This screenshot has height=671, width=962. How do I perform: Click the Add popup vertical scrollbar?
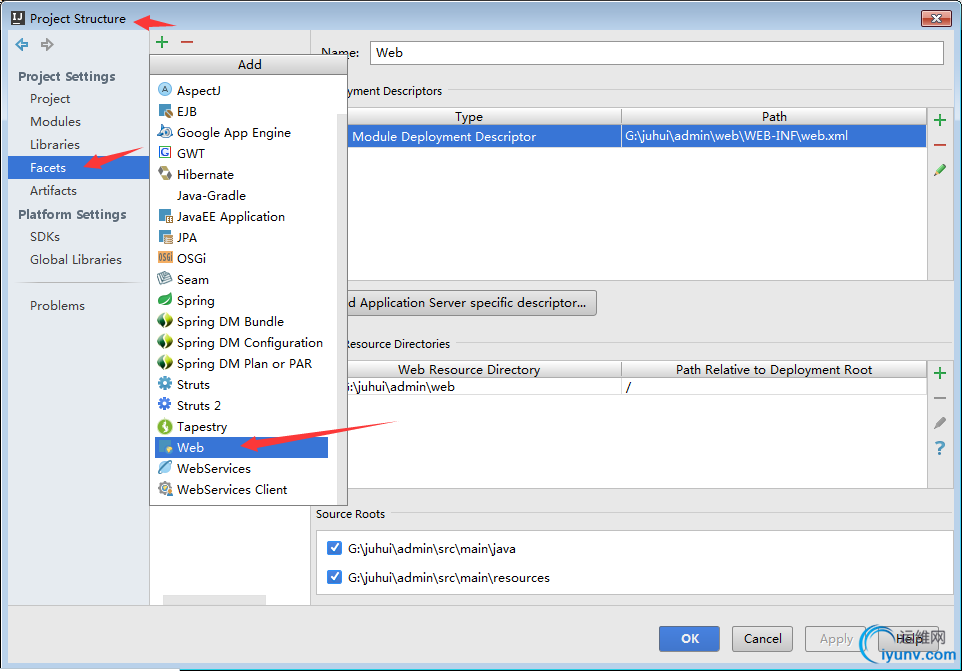click(x=342, y=307)
